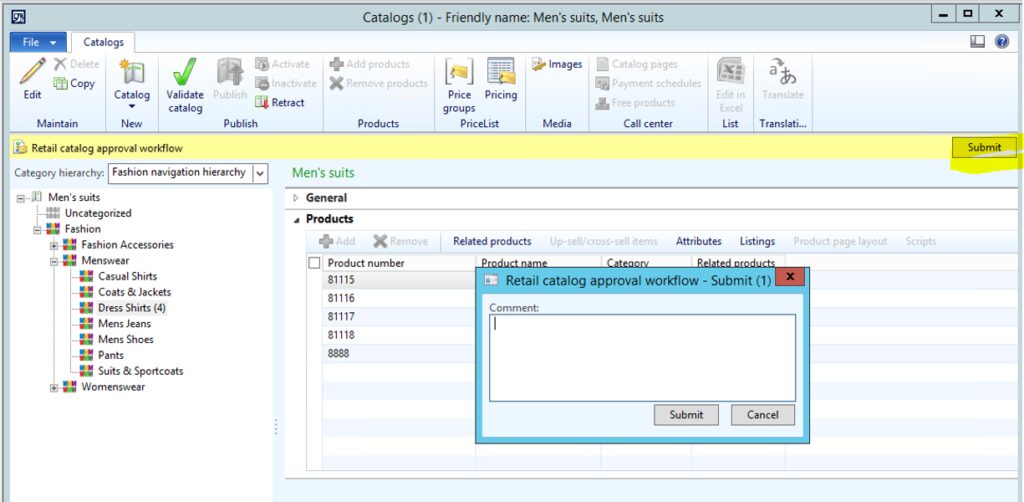Image resolution: width=1024 pixels, height=502 pixels.
Task: Click the Comment text box
Action: 642,357
